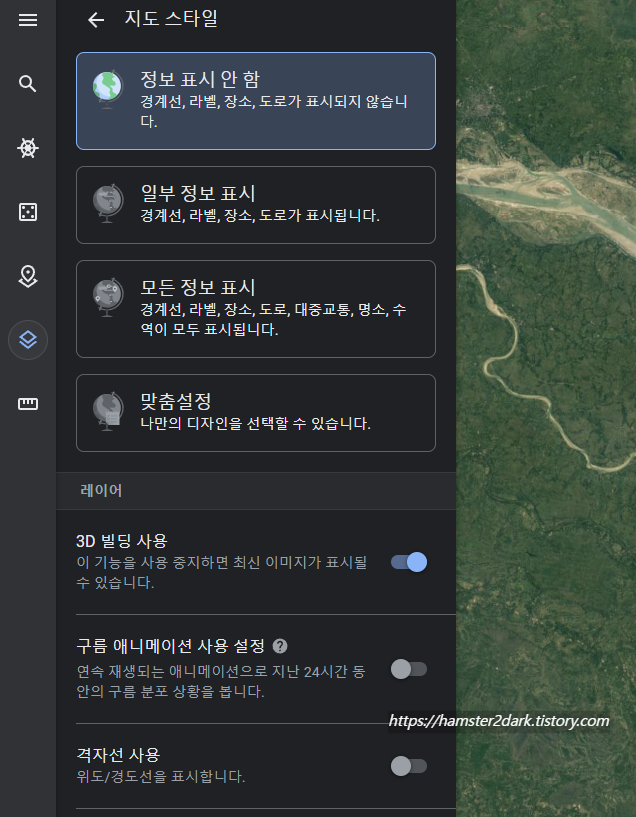636x817 pixels.
Task: Open Projects with the map pin icon
Action: coord(28,276)
